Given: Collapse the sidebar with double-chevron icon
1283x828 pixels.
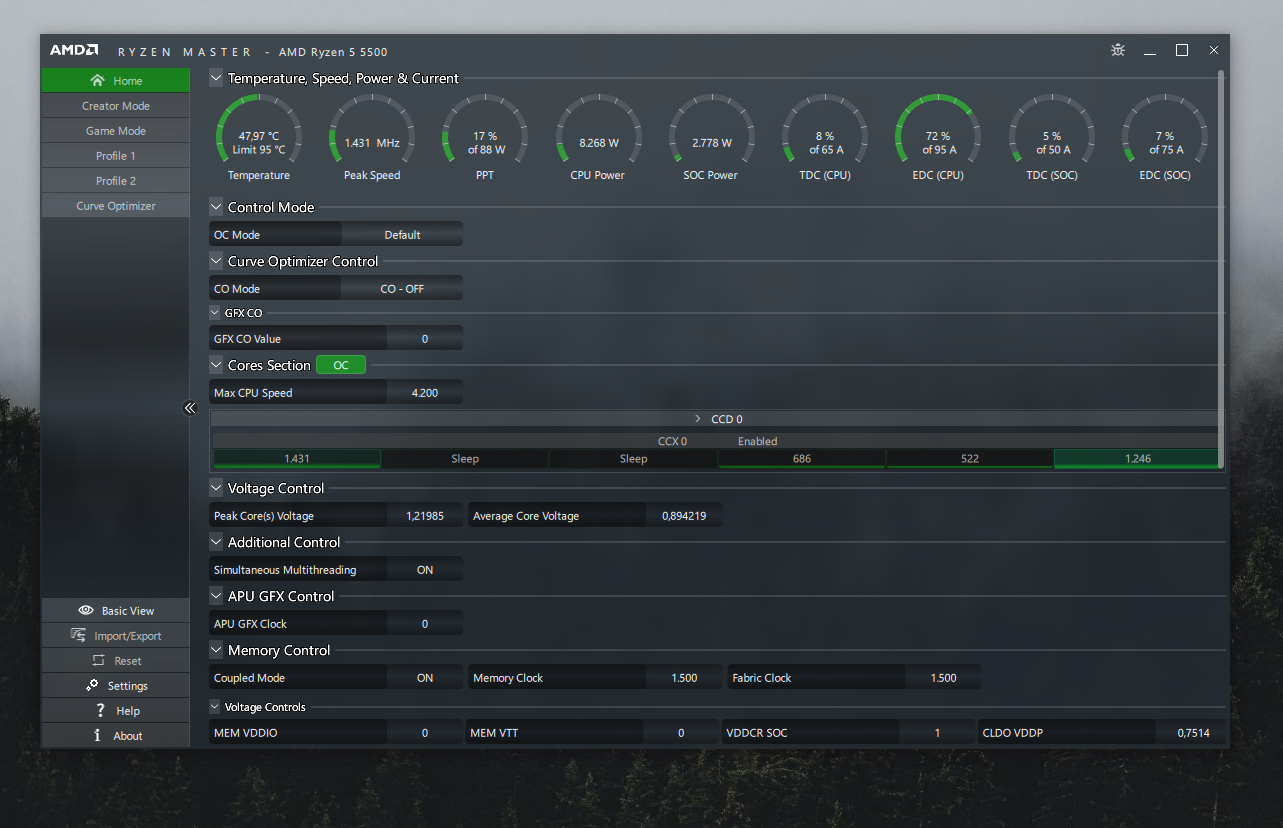Looking at the screenshot, I should [190, 408].
